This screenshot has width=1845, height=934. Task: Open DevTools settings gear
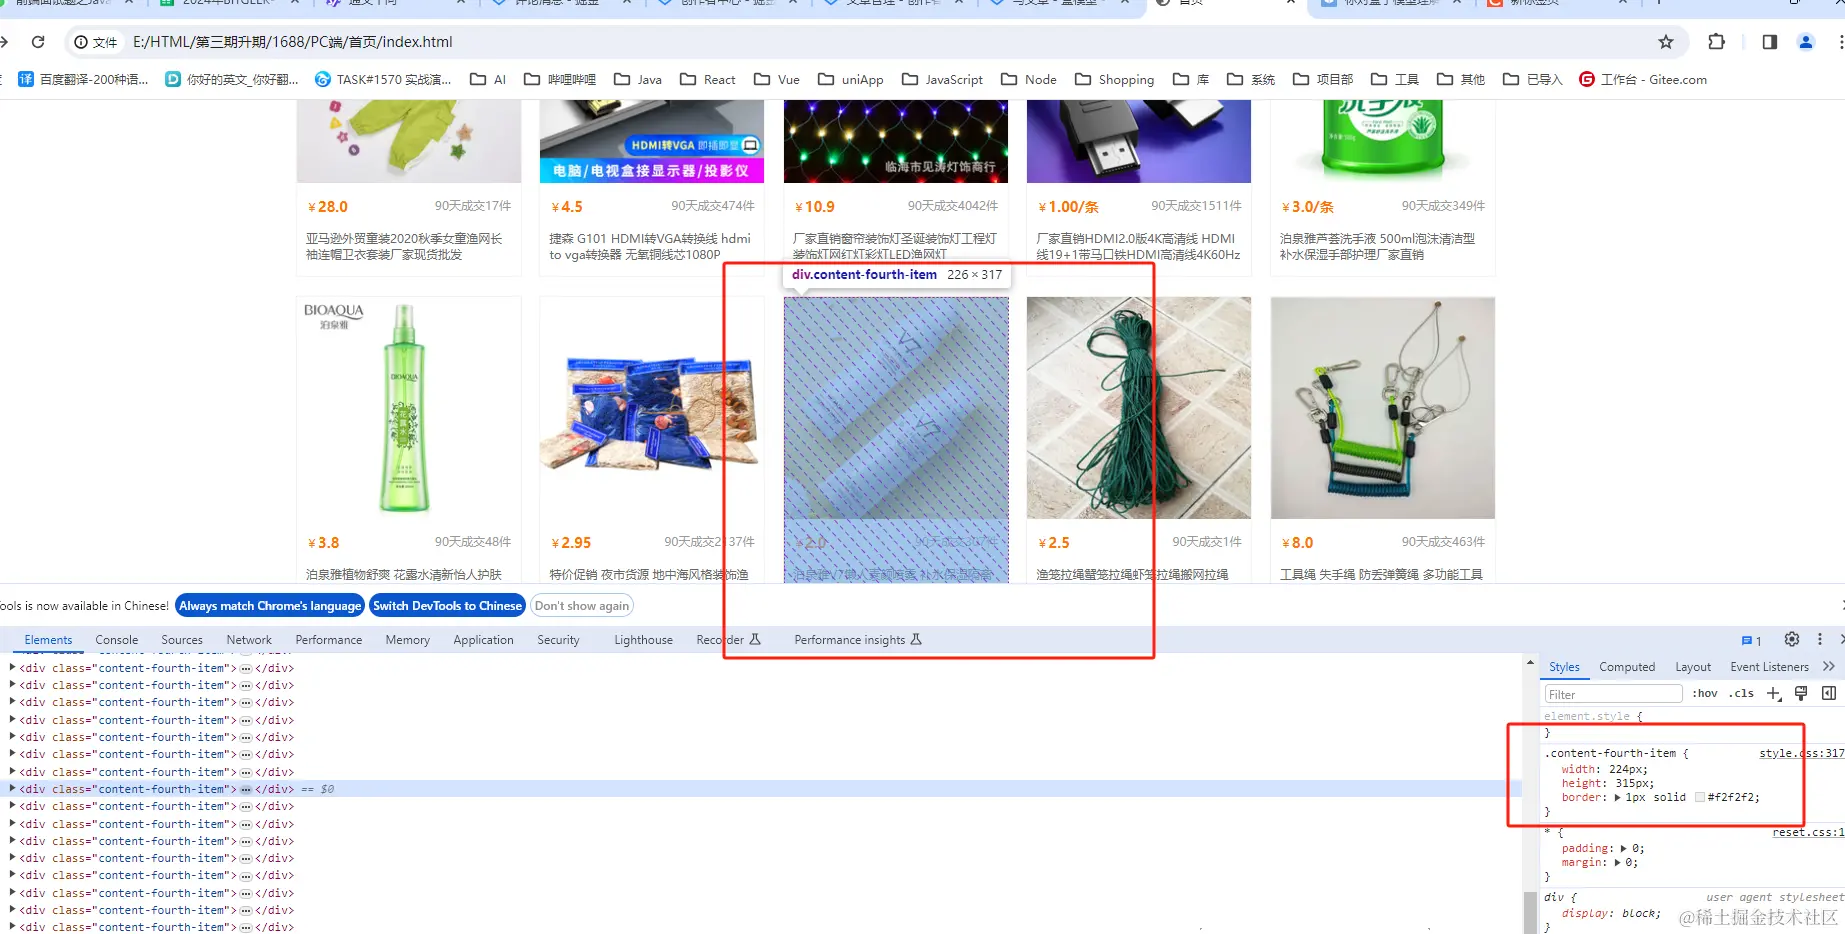click(x=1792, y=639)
